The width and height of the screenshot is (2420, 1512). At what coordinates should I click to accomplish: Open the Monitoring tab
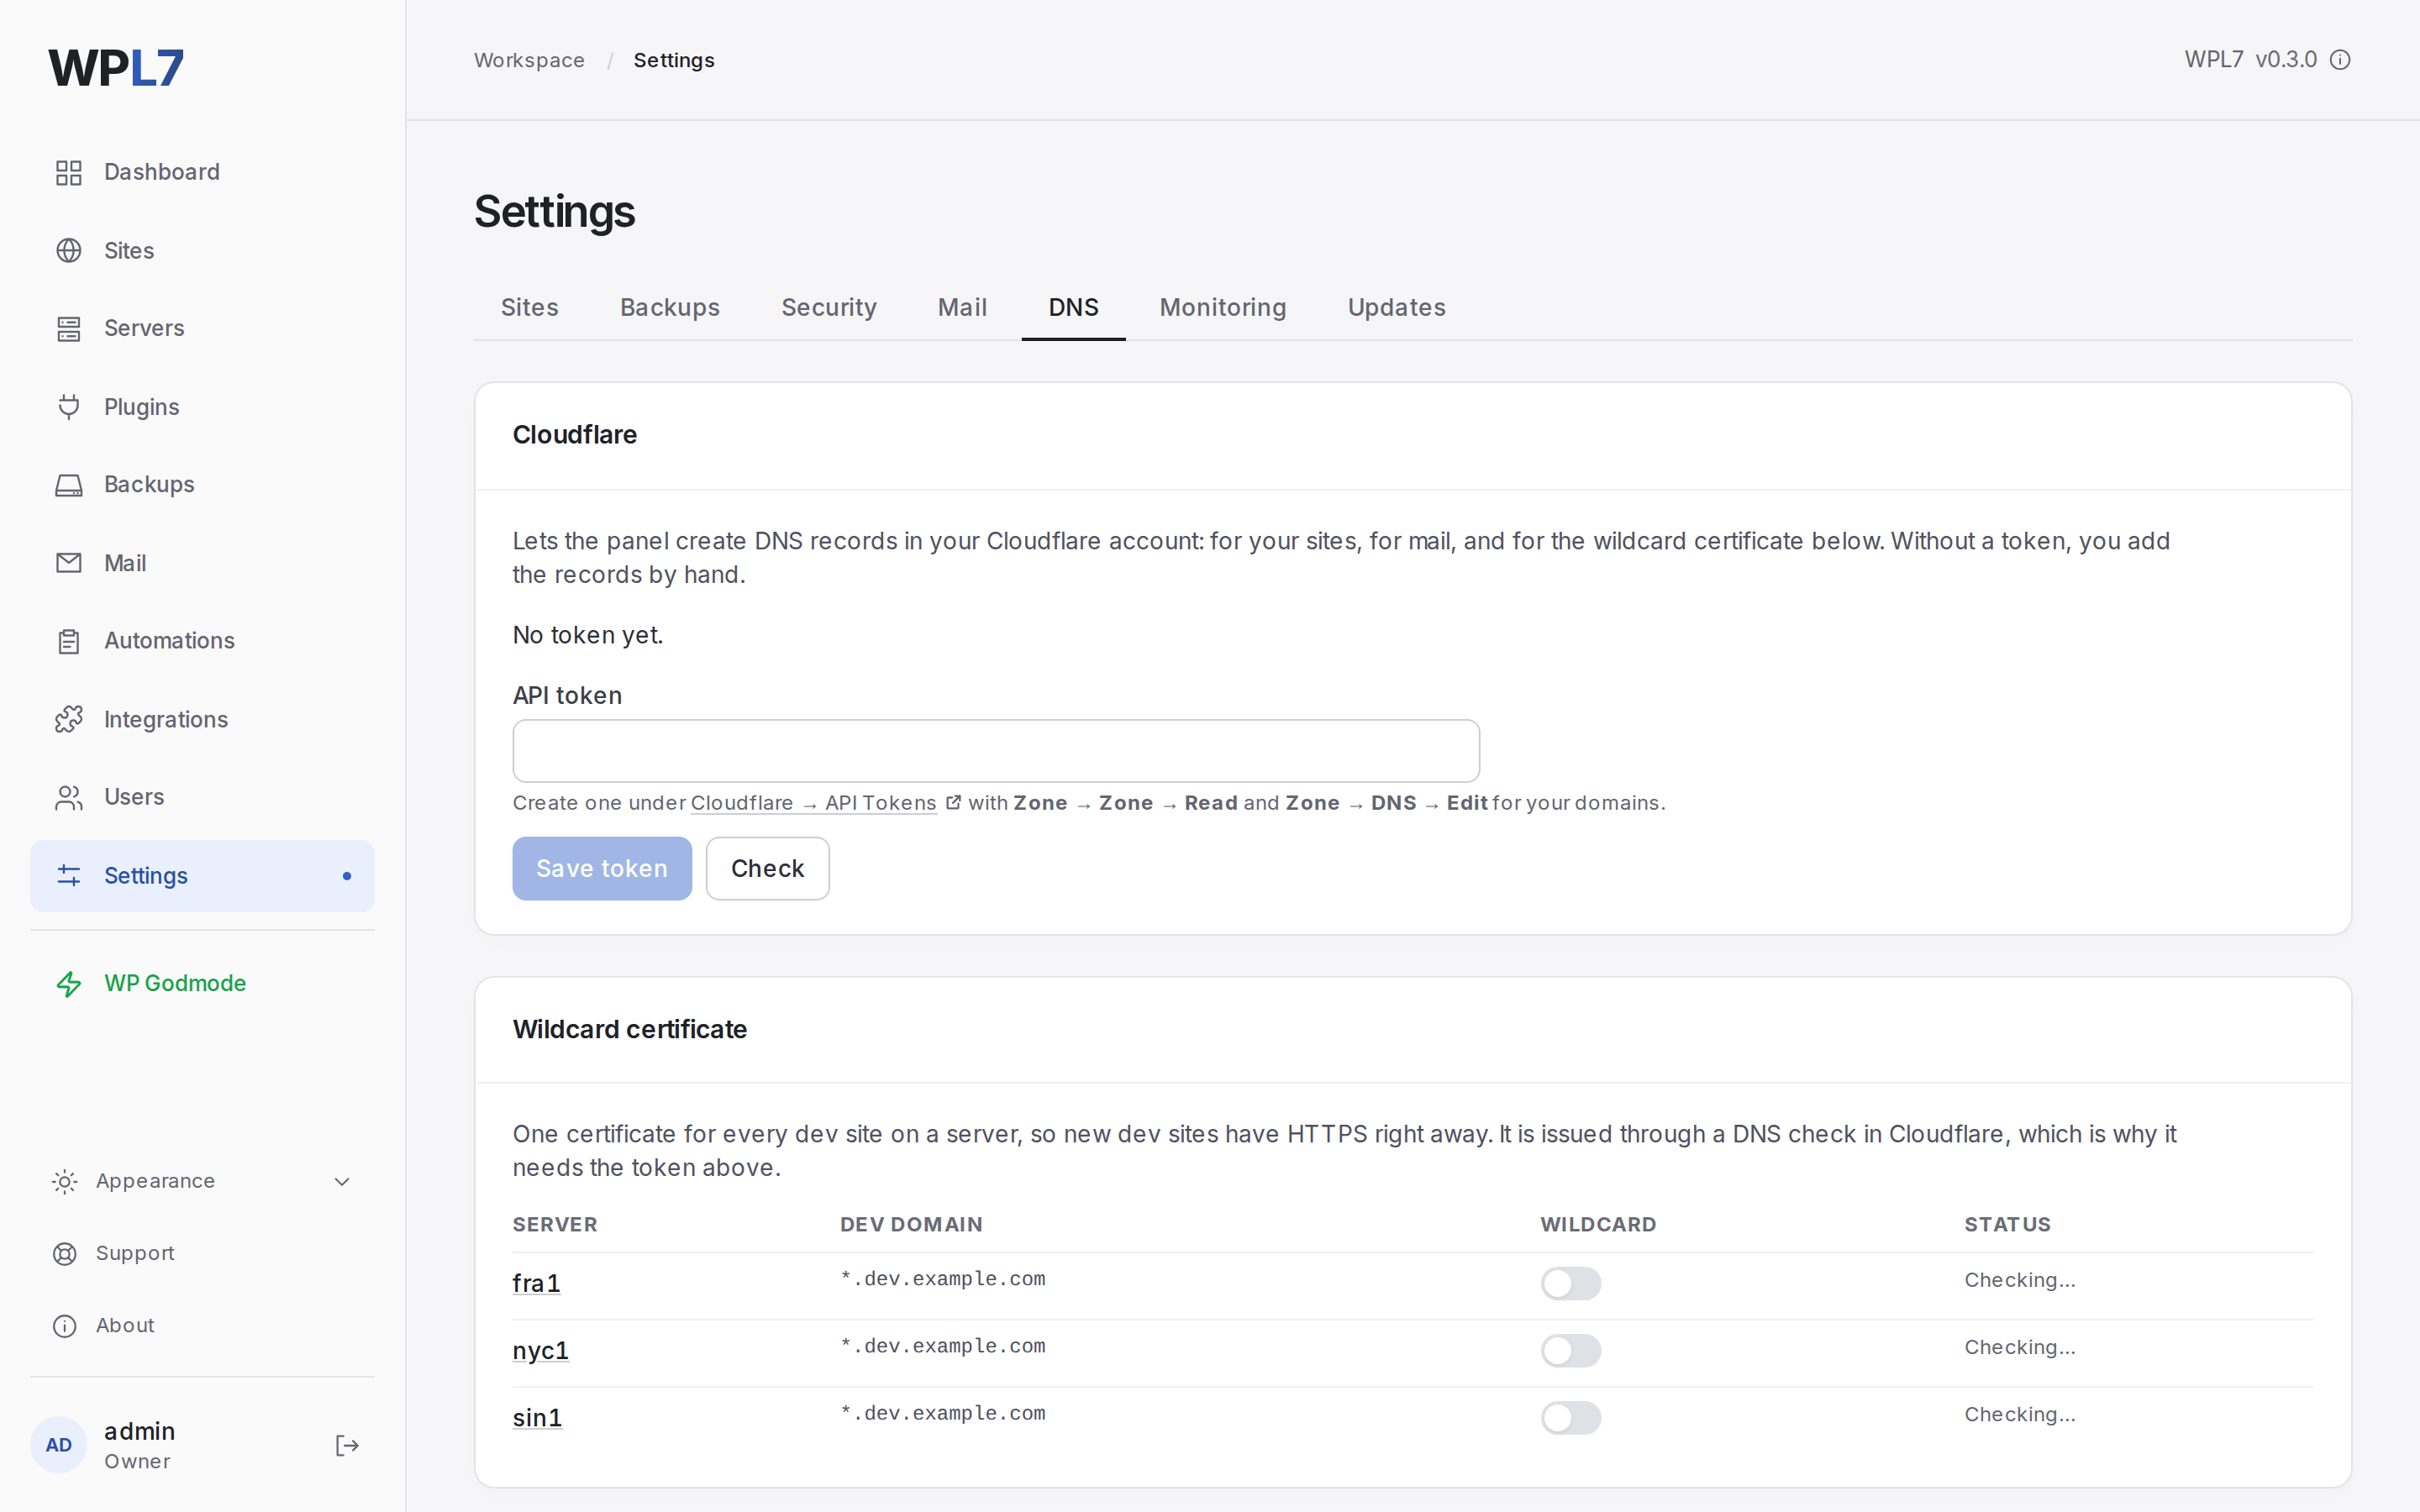[x=1222, y=307]
